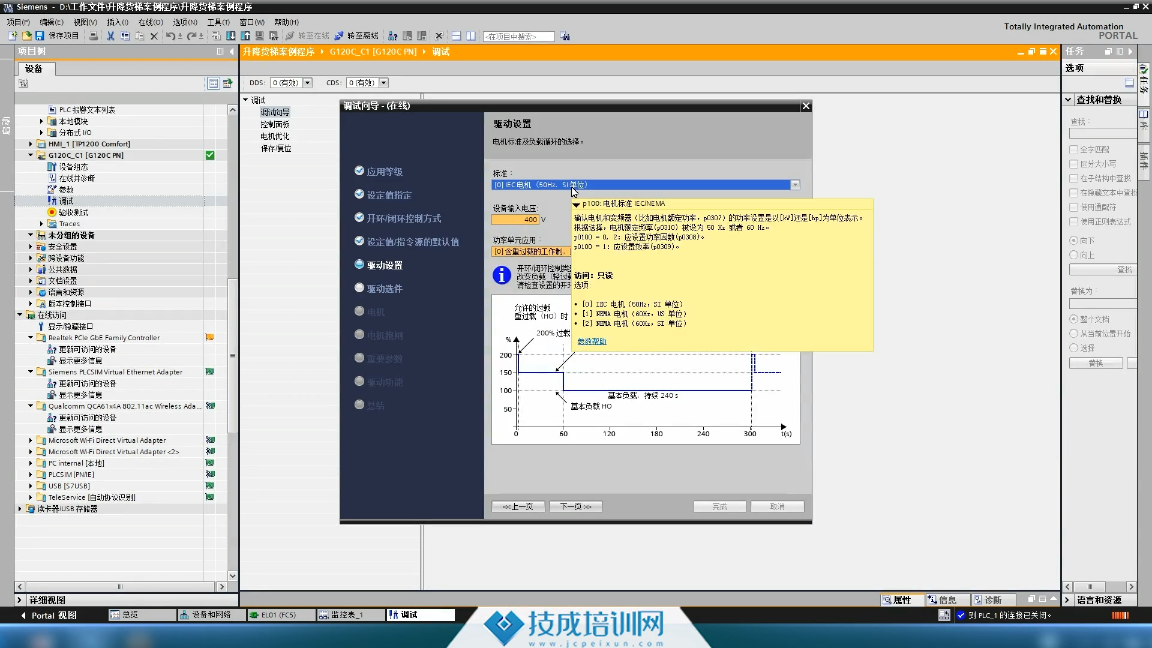The width and height of the screenshot is (1152, 648).
Task: Click the search in project input field
Action: [519, 36]
